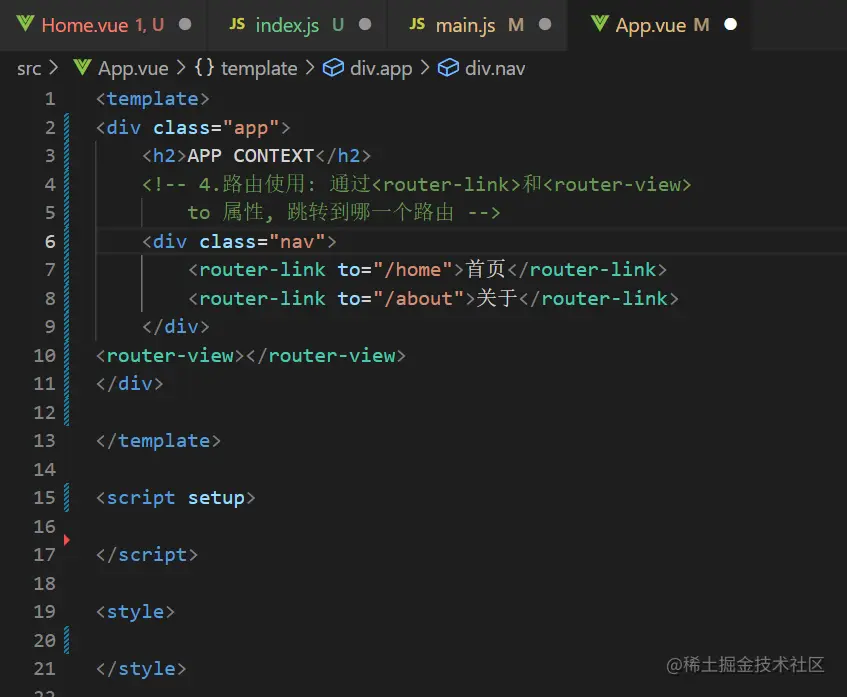Click the comment line starting with 4.路由使用

(416, 184)
